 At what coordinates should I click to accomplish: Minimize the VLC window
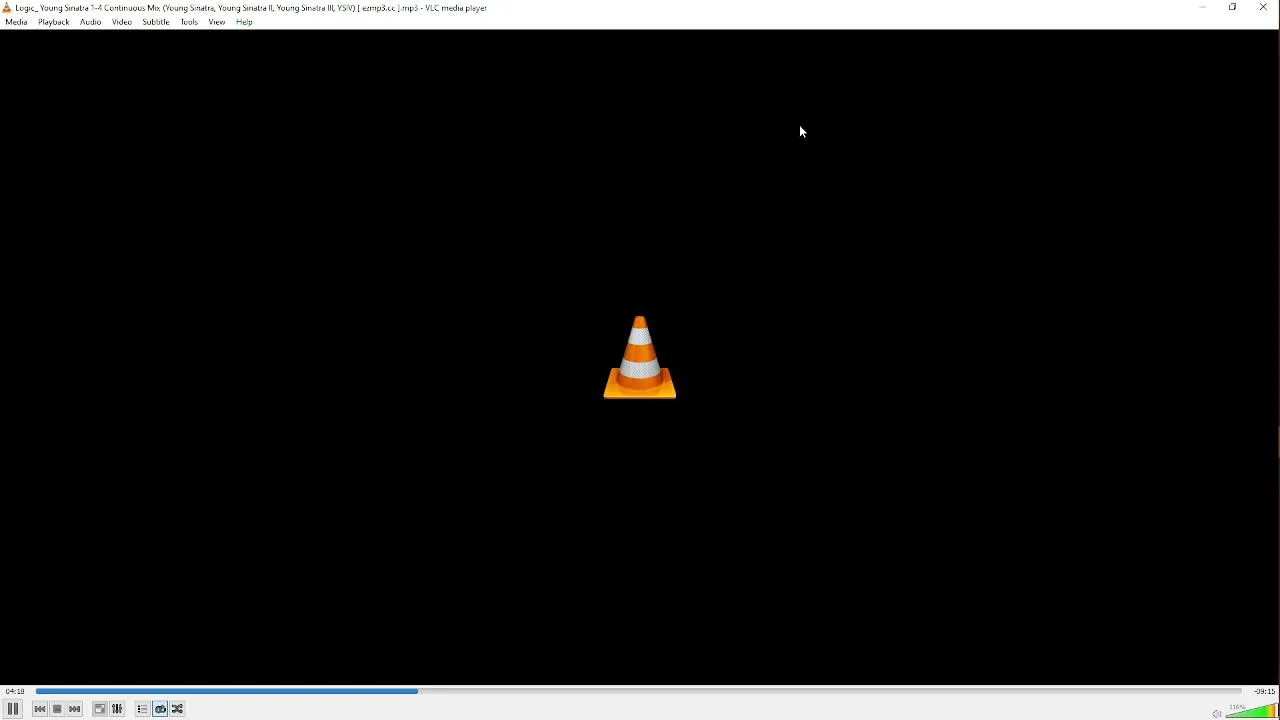(1204, 8)
